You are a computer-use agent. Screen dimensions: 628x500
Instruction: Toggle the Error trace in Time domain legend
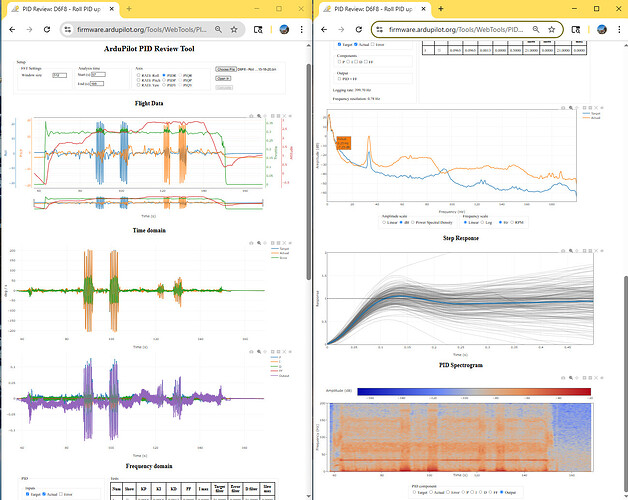point(280,258)
